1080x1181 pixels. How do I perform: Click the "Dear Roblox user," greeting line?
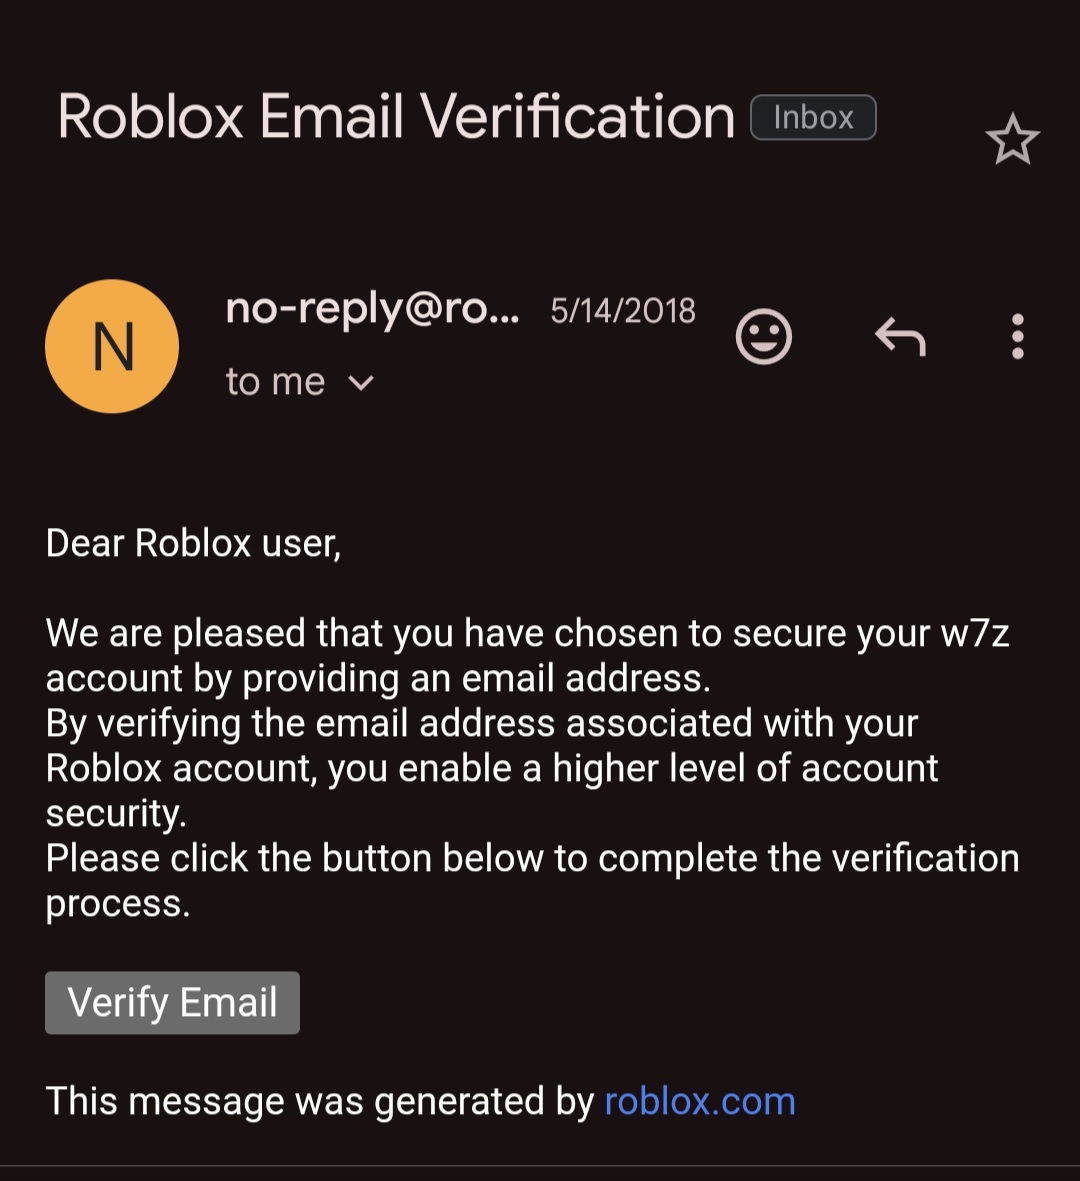[193, 543]
